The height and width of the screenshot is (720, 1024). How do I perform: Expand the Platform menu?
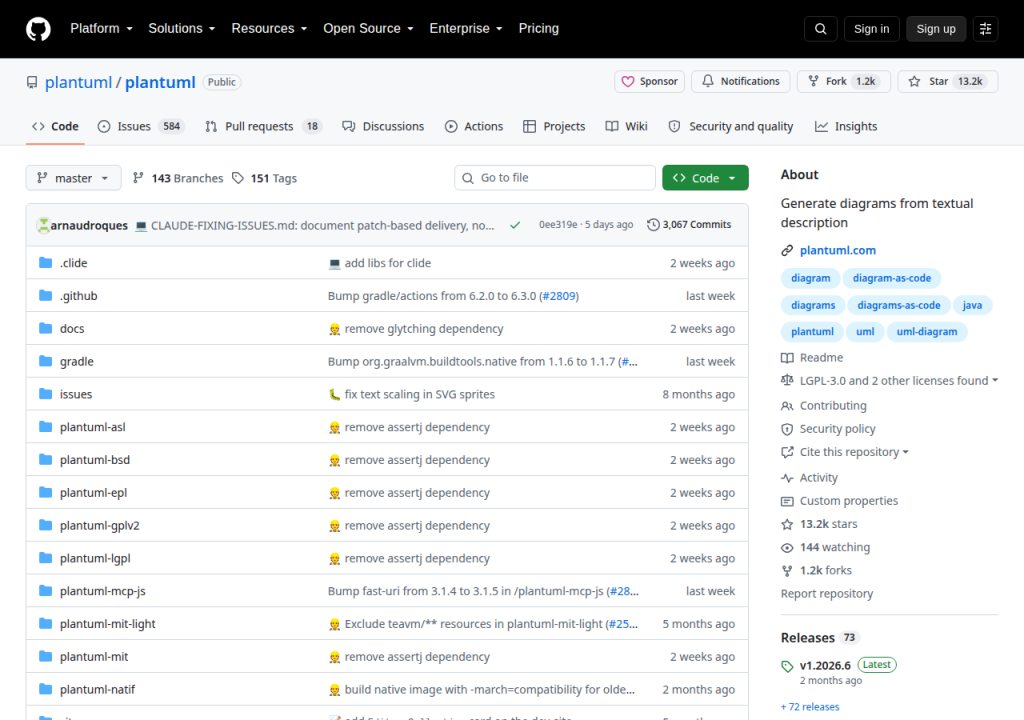click(x=101, y=29)
